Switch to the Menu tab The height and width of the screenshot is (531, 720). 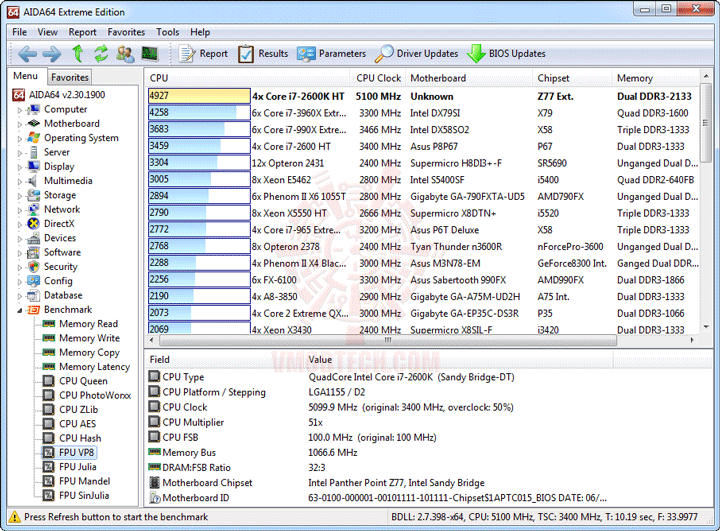click(x=26, y=76)
